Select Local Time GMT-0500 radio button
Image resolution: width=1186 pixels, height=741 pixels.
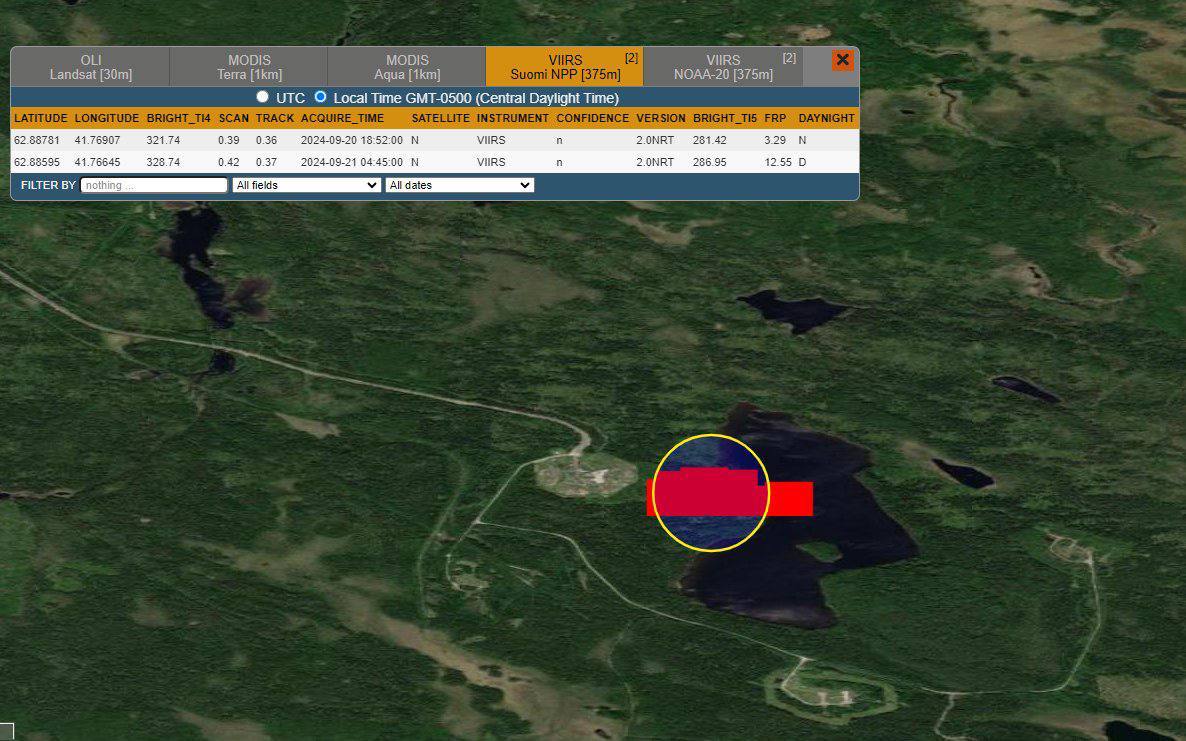pyautogui.click(x=321, y=97)
